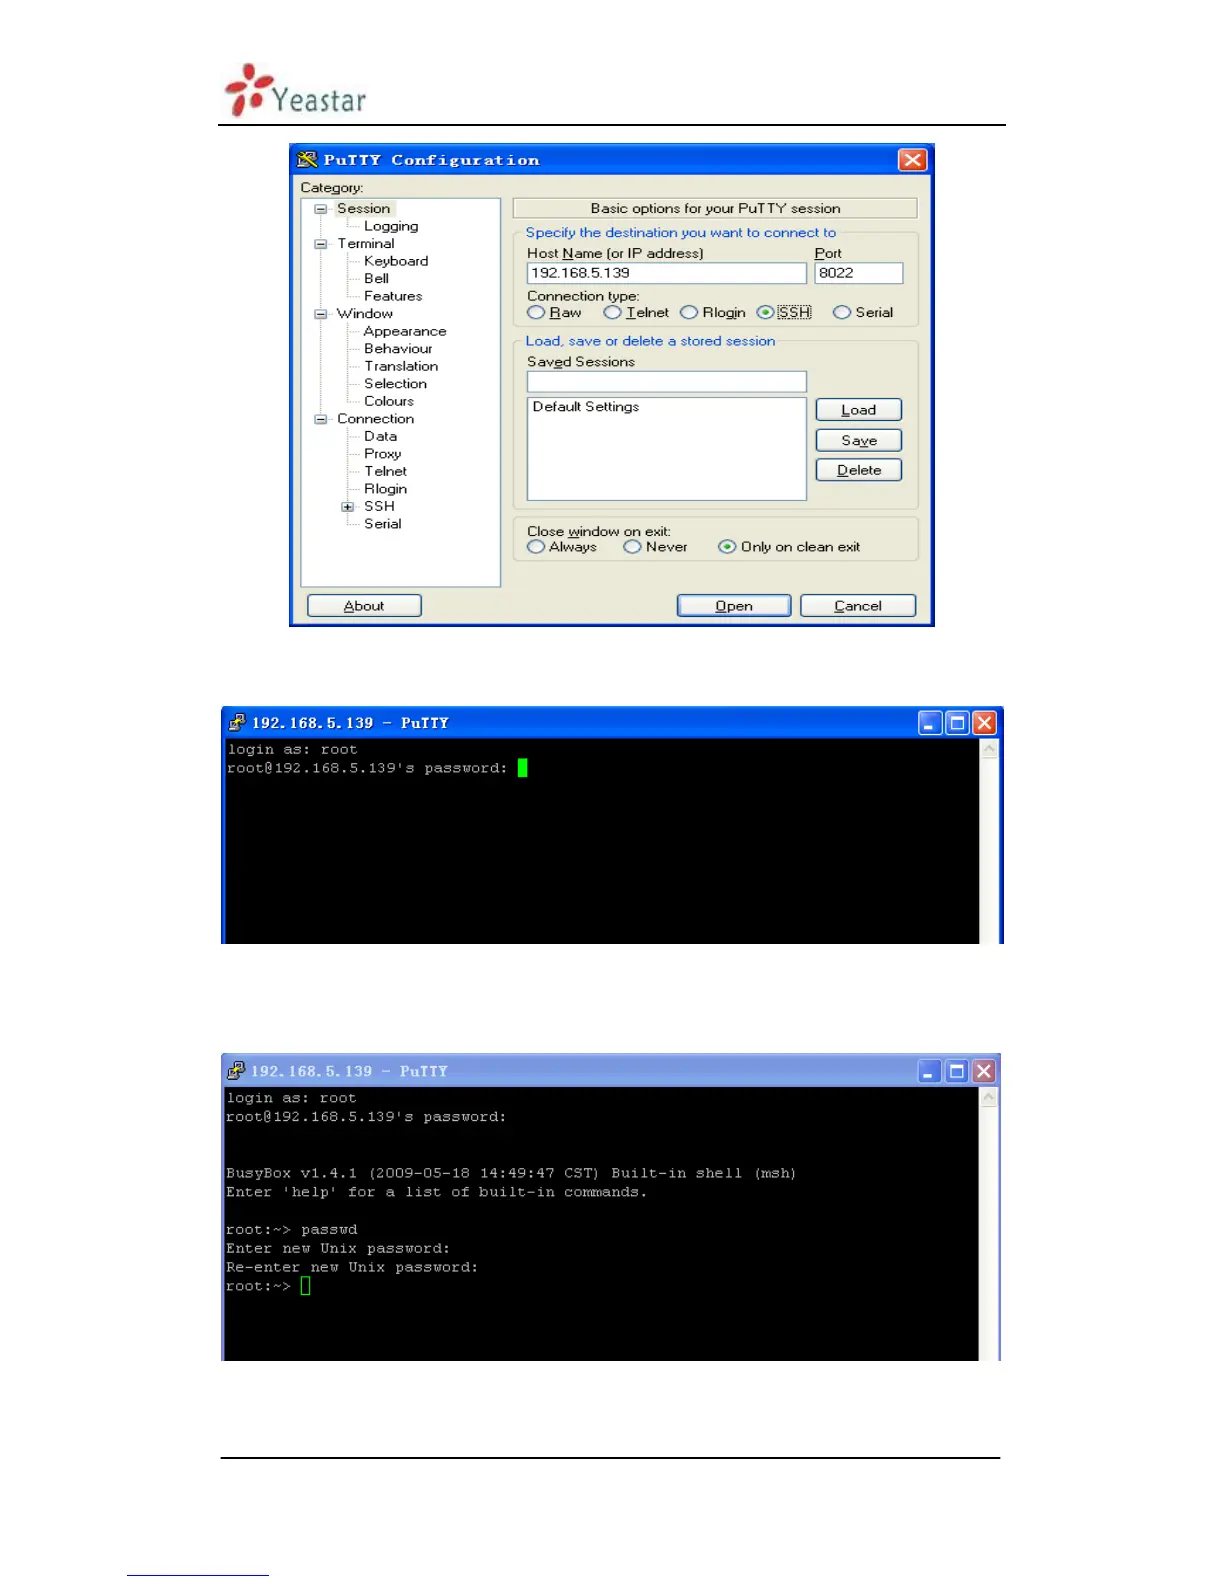Click scroll-up arrow in second terminal window
The width and height of the screenshot is (1224, 1584).
tap(989, 1098)
